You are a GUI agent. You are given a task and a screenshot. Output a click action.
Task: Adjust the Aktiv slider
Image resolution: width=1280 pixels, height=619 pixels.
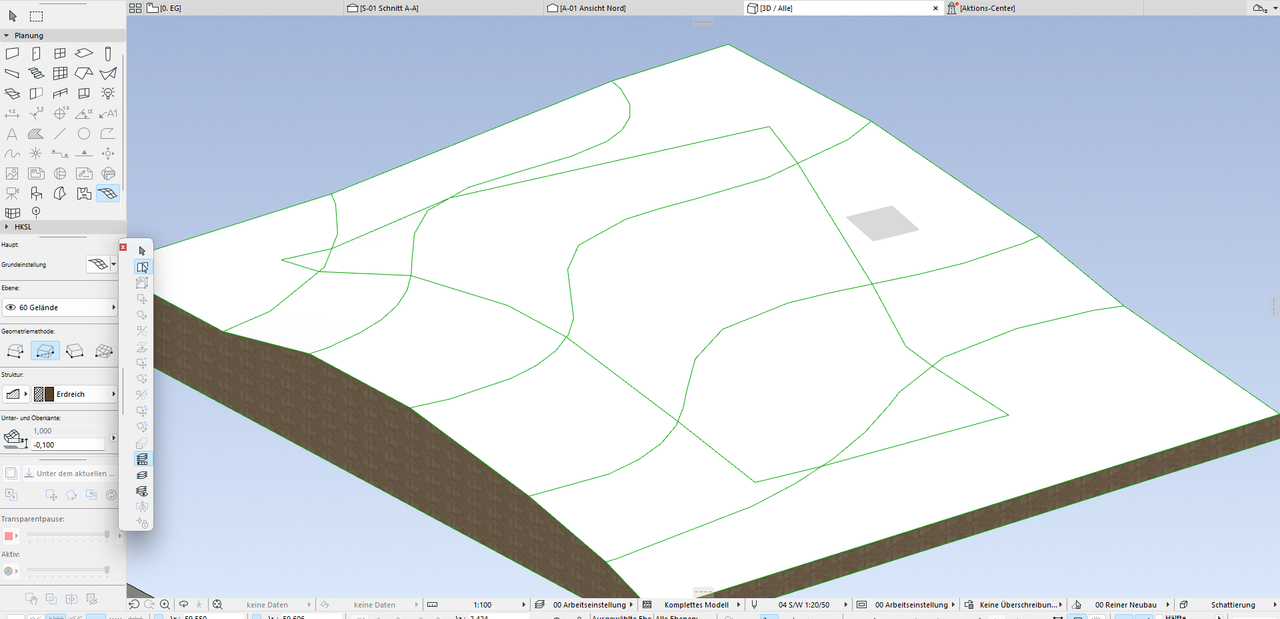[67, 570]
